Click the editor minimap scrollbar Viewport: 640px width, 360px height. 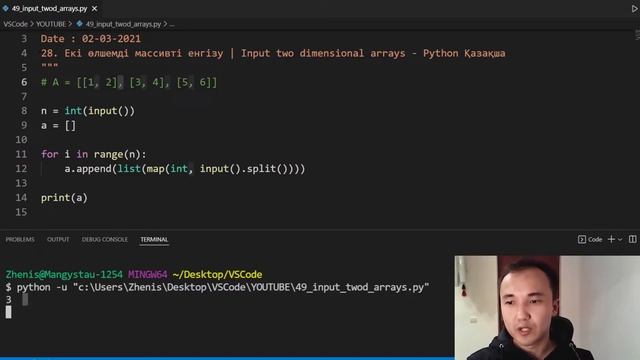[x=637, y=35]
